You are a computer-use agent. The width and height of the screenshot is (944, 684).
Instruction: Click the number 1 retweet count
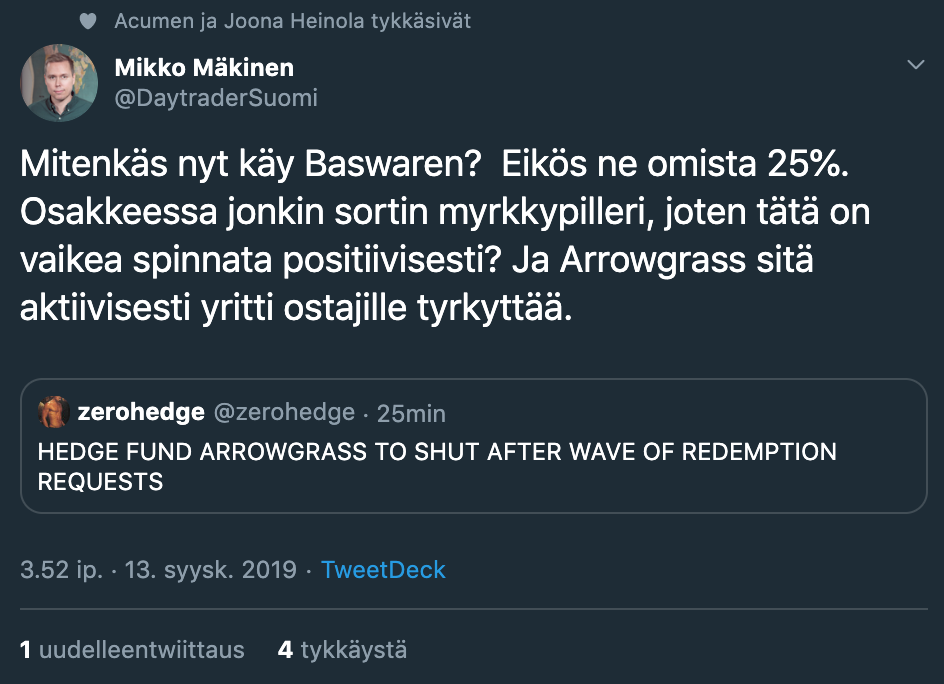tap(26, 650)
